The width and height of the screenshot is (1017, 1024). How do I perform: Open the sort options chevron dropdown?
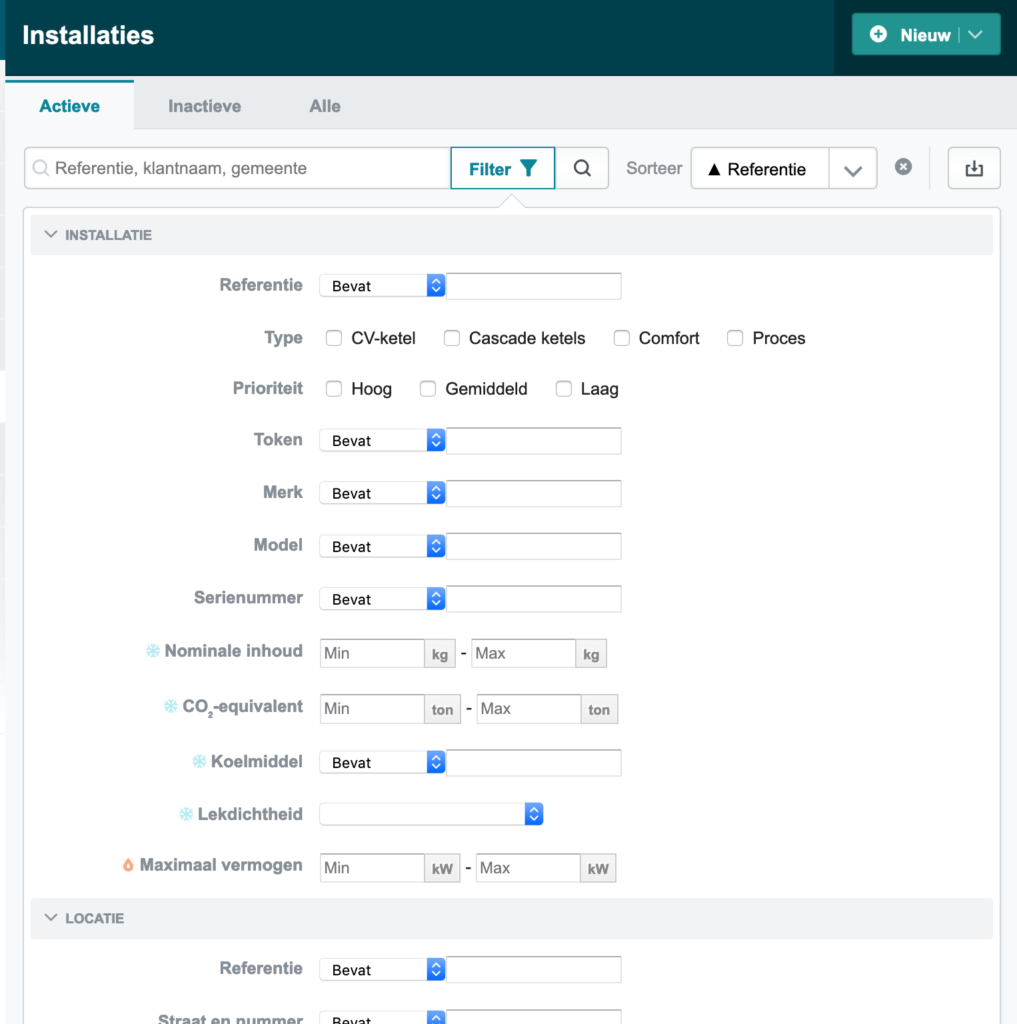click(x=852, y=170)
